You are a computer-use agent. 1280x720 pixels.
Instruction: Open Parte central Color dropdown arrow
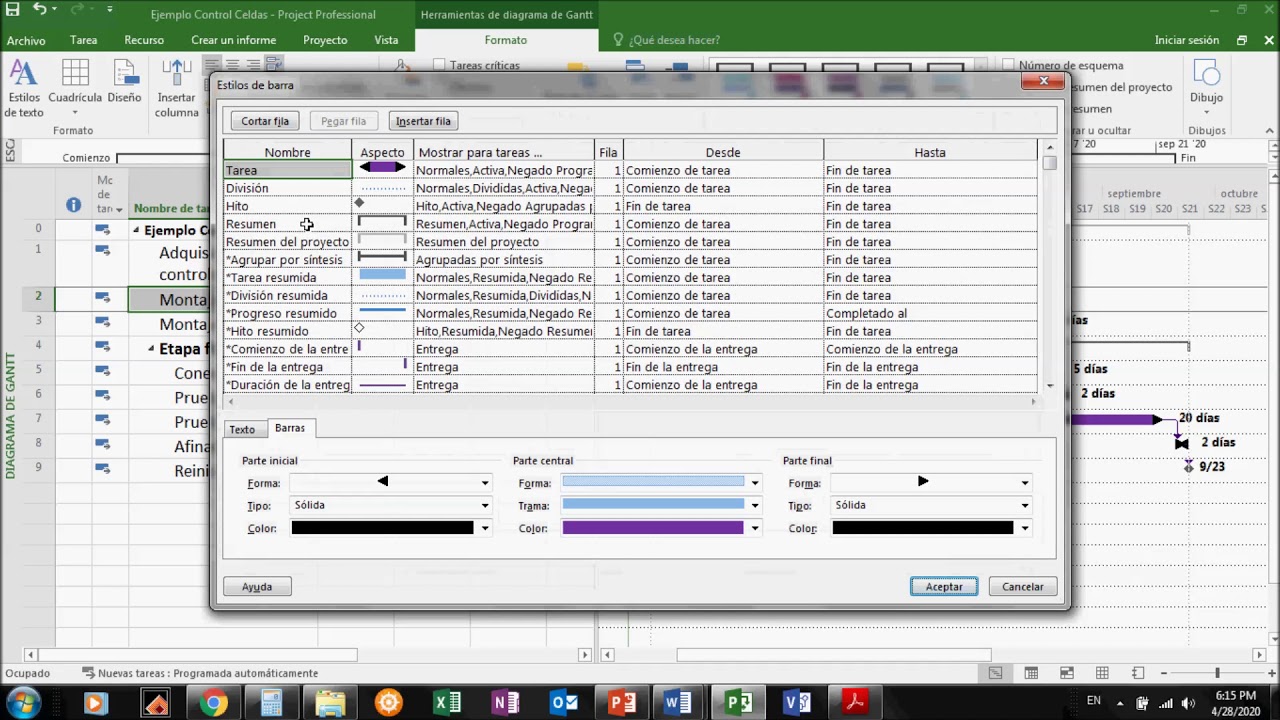click(x=755, y=528)
